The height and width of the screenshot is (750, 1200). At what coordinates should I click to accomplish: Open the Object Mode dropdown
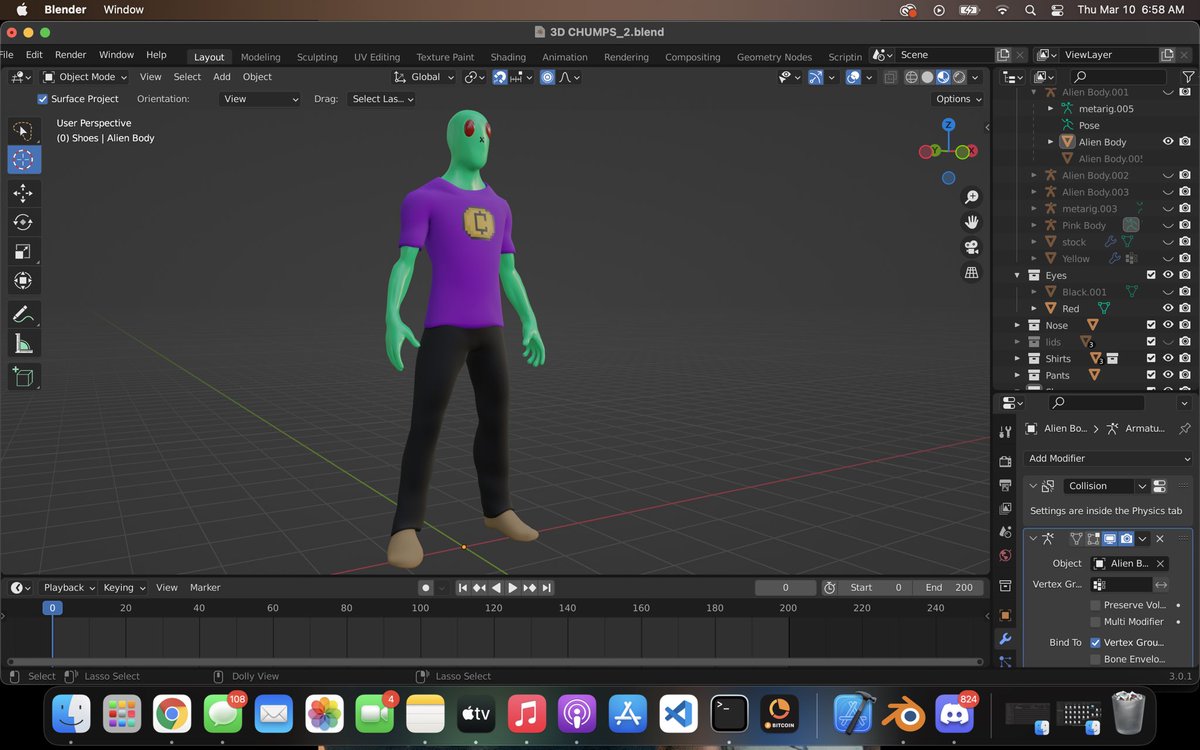click(x=86, y=77)
